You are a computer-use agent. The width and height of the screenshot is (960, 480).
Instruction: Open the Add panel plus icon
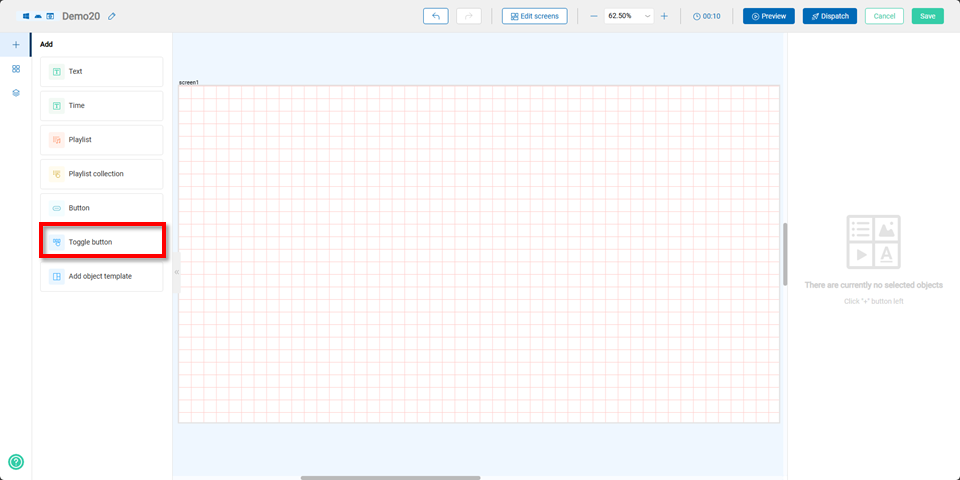(x=15, y=45)
